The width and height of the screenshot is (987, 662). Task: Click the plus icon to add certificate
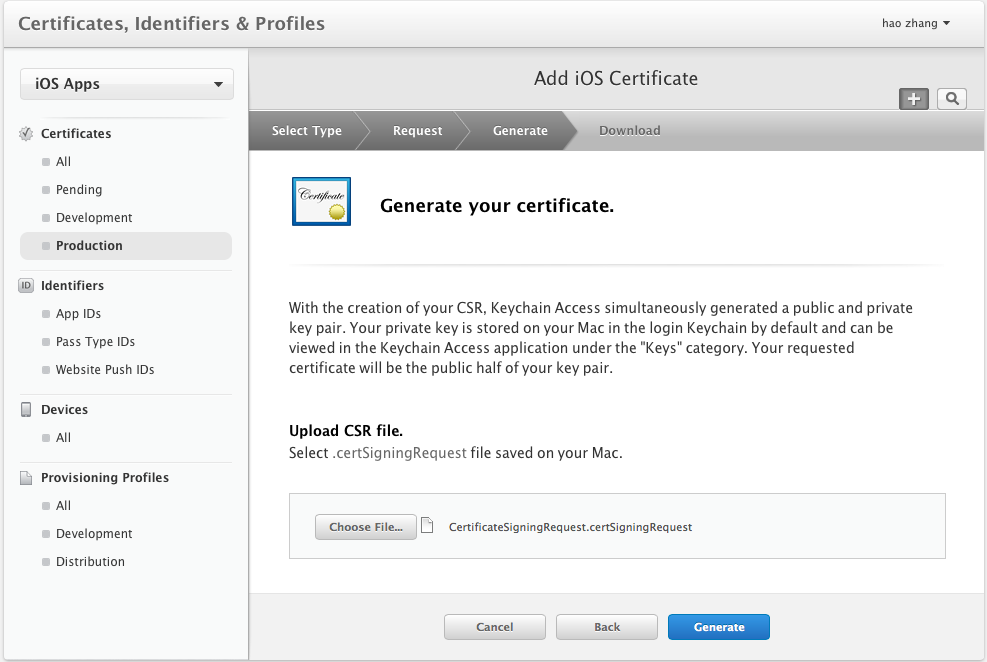[x=914, y=98]
